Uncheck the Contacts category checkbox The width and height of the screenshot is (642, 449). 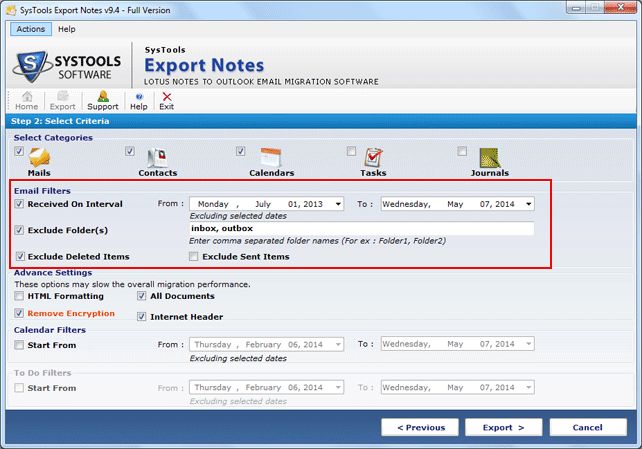130,151
